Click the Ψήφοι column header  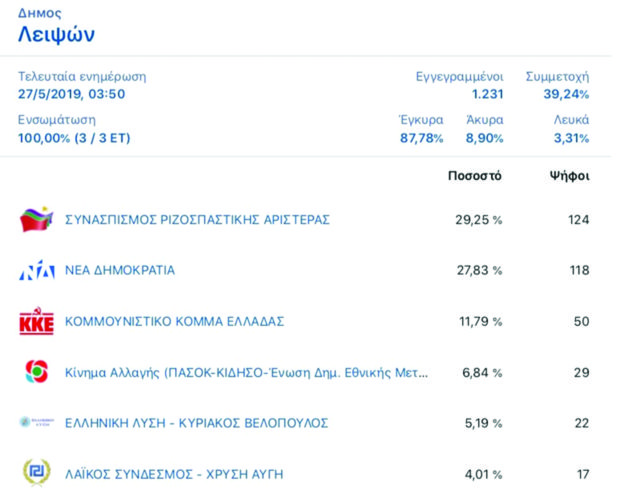coord(569,177)
